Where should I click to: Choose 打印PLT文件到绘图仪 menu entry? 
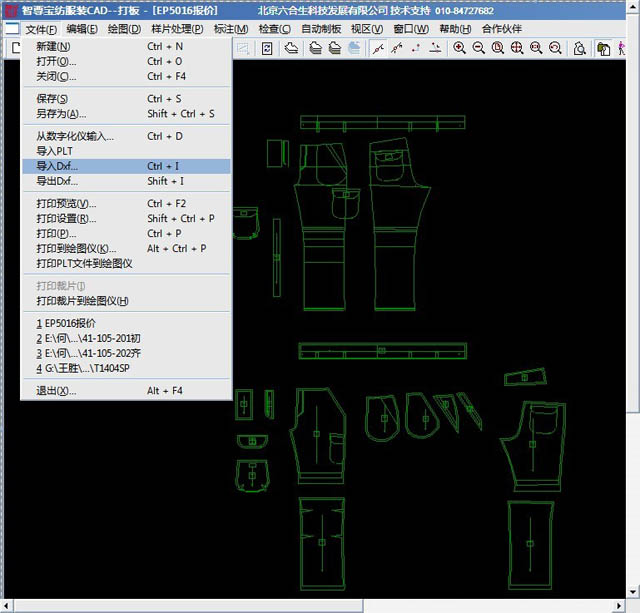coord(127,264)
